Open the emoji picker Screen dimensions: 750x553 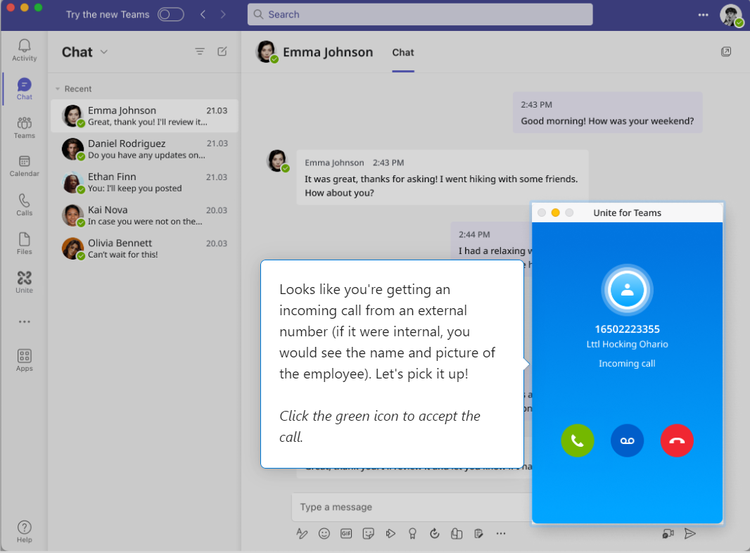324,533
